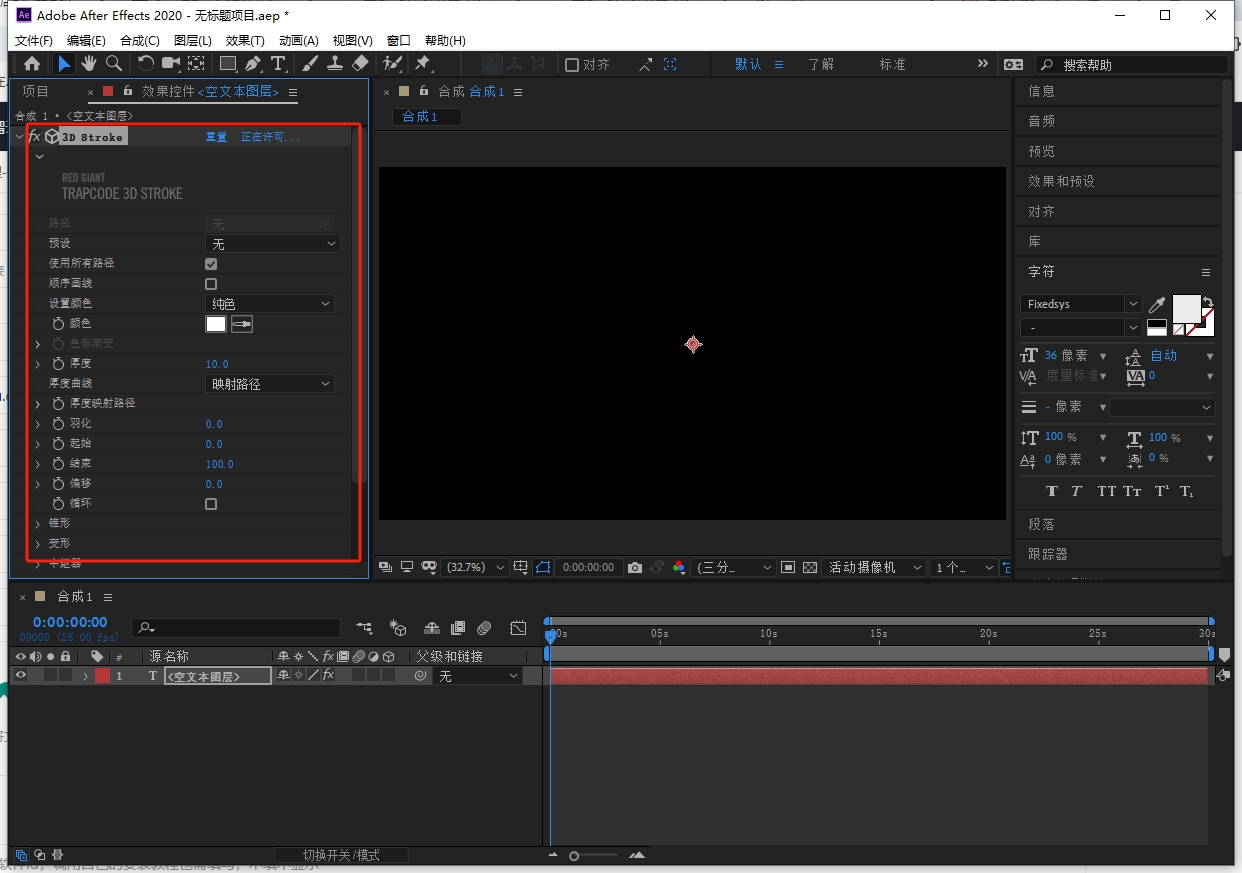Screen dimensions: 1242x873
Task: Open the show channel RGB icon menu
Action: (x=679, y=567)
